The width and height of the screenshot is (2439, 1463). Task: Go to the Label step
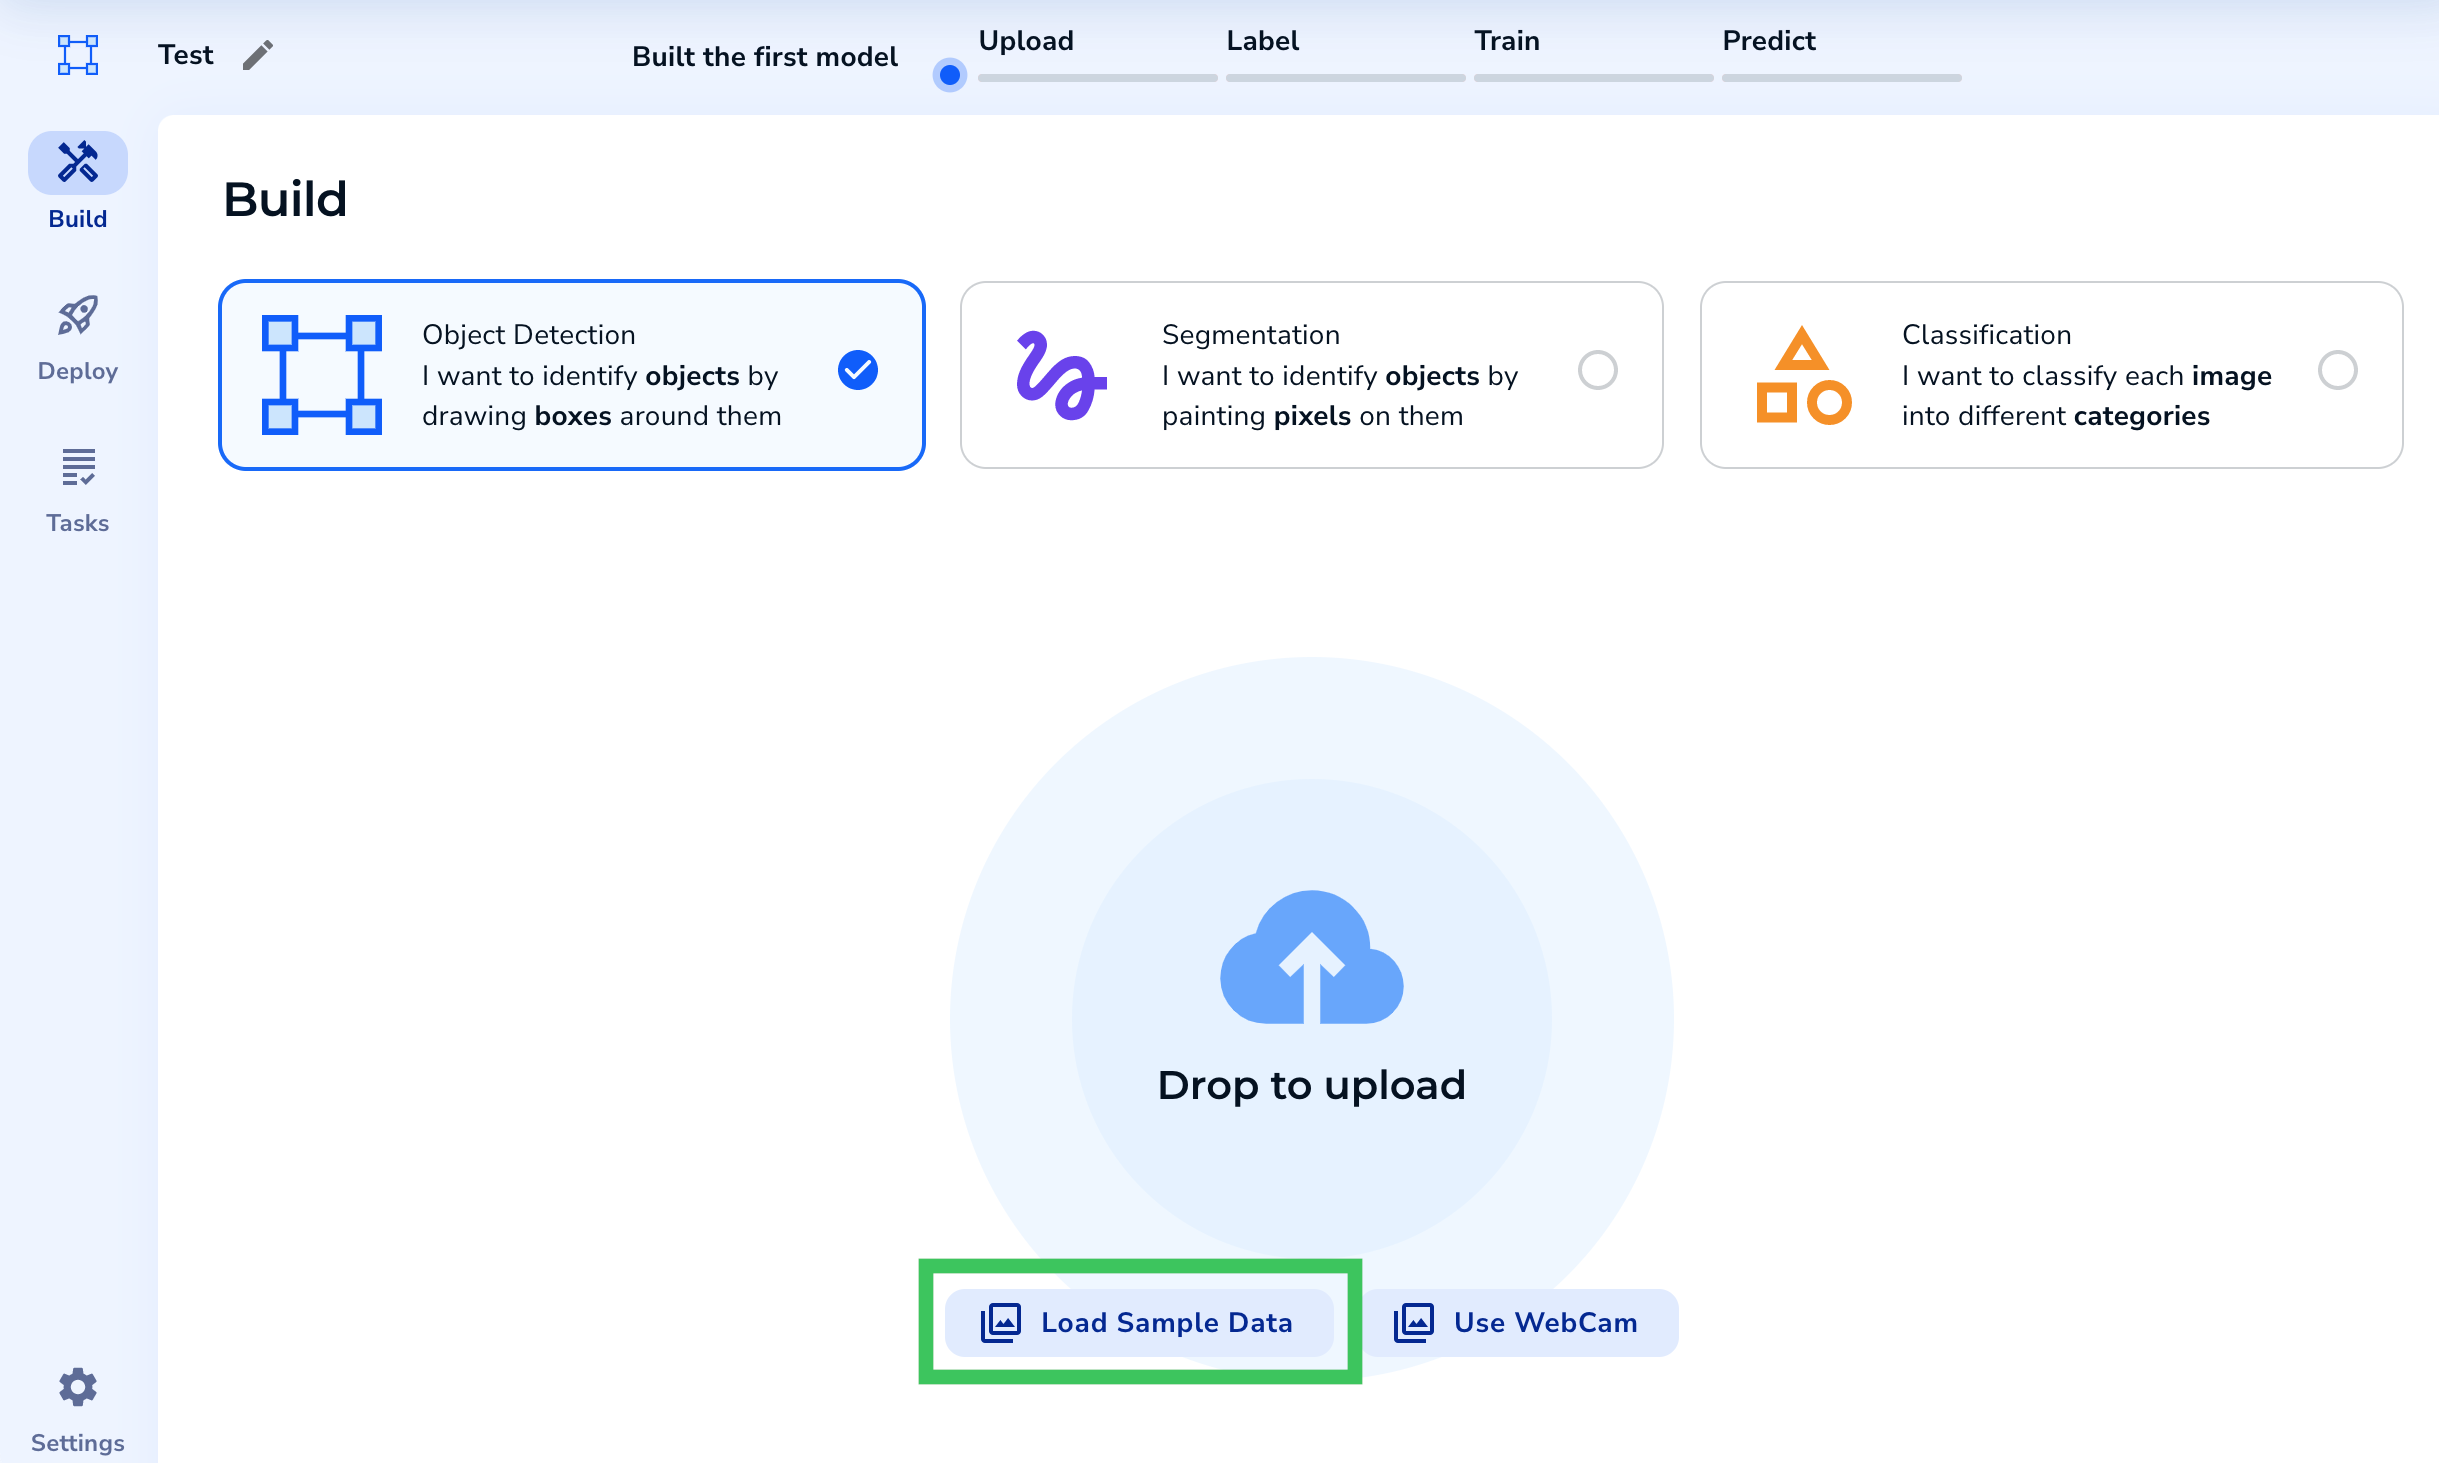(1262, 41)
